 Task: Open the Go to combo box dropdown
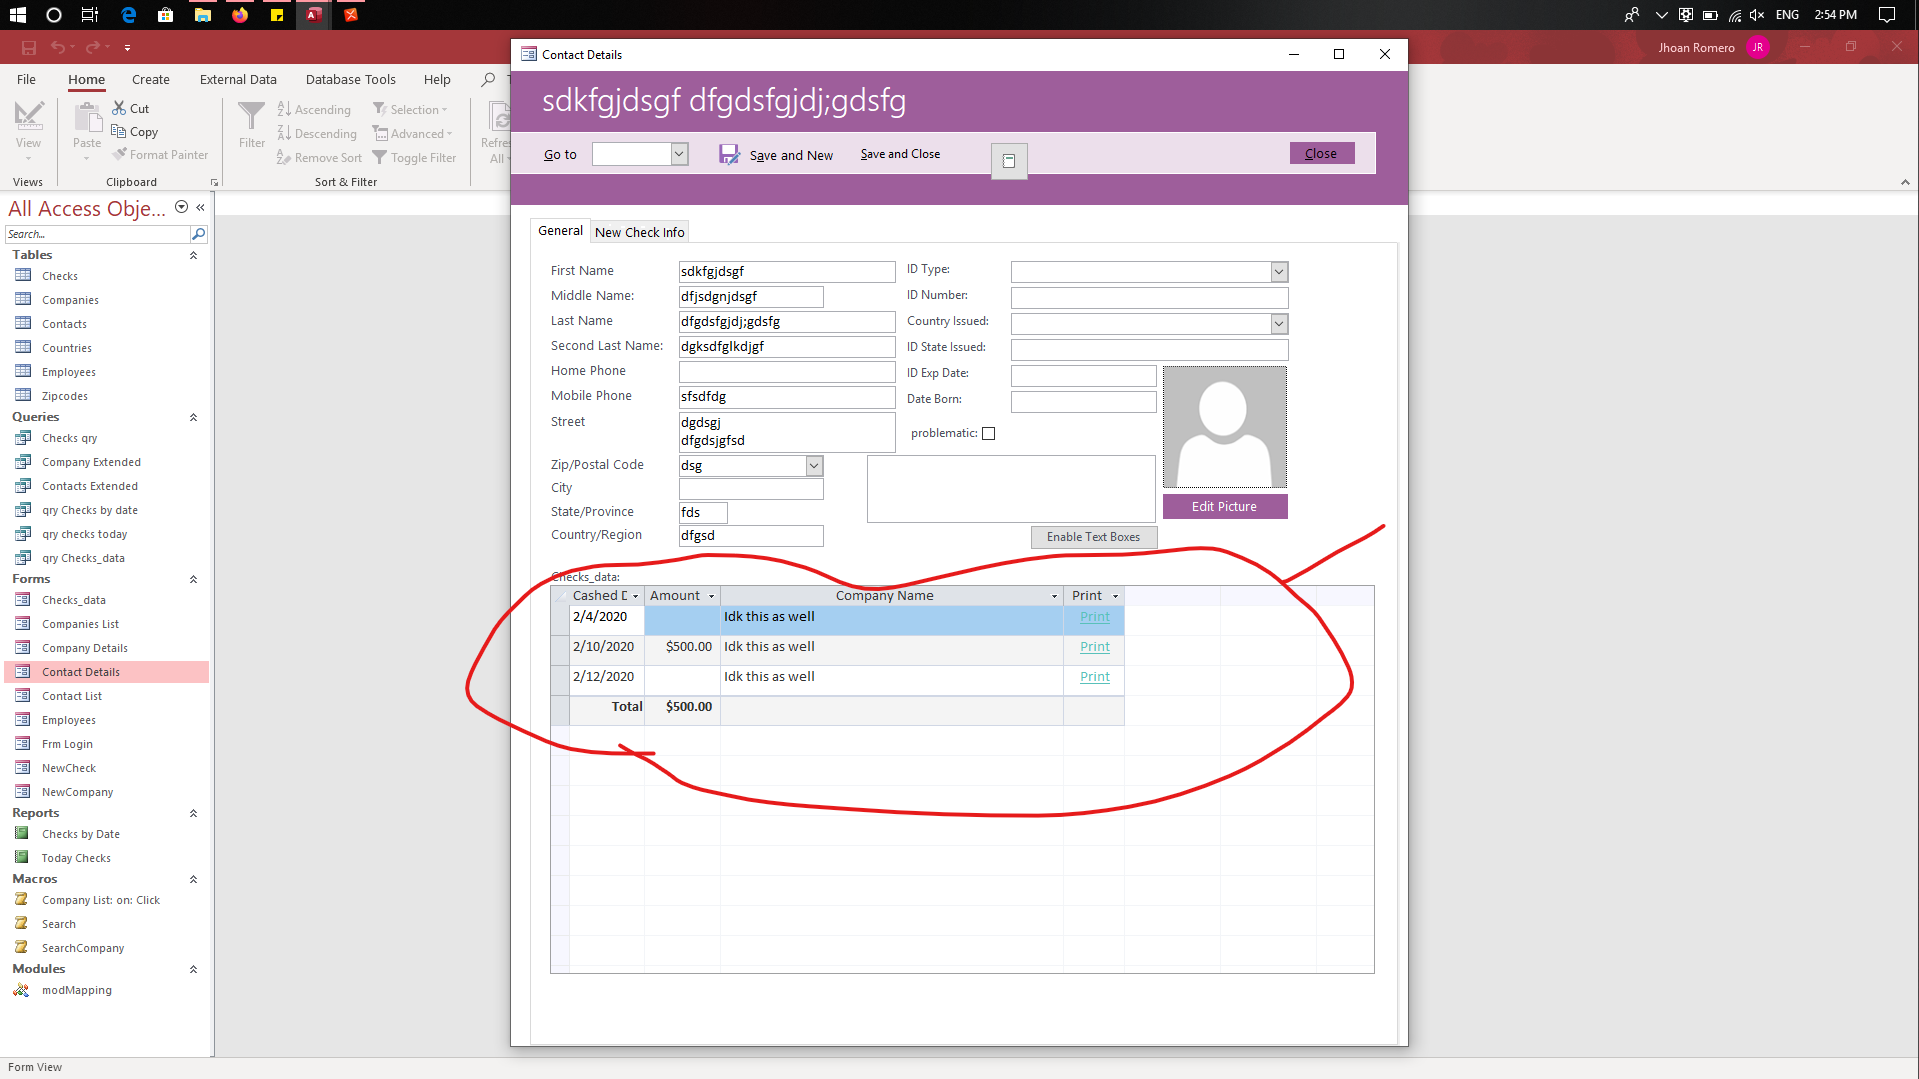pyautogui.click(x=679, y=154)
